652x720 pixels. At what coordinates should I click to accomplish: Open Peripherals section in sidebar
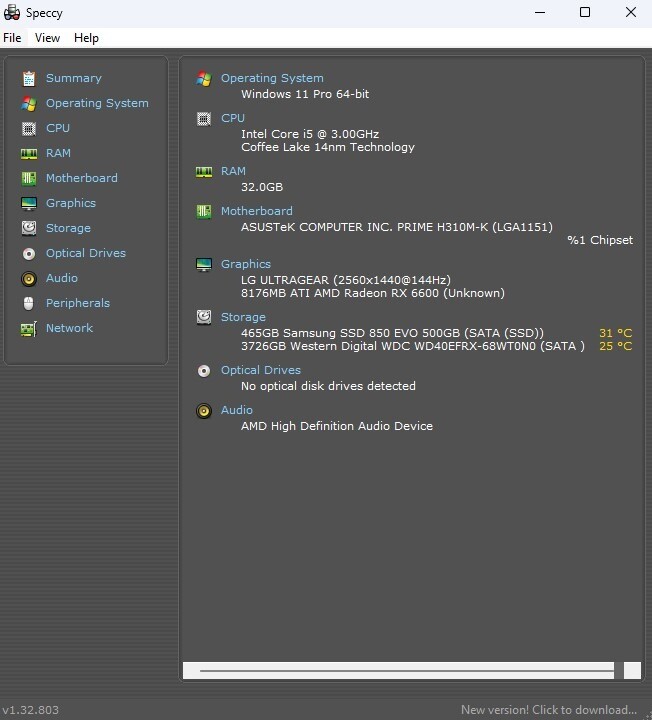pyautogui.click(x=78, y=303)
